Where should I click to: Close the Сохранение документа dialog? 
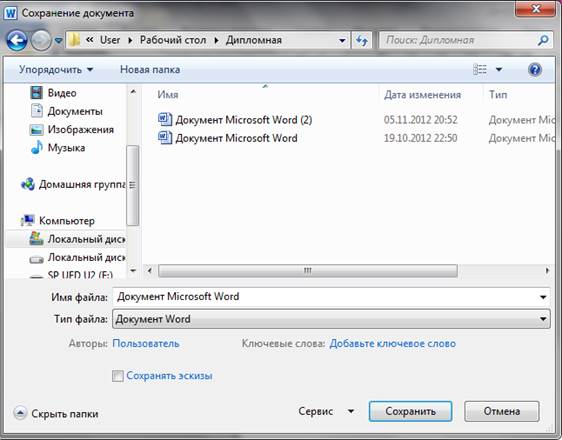535,9
